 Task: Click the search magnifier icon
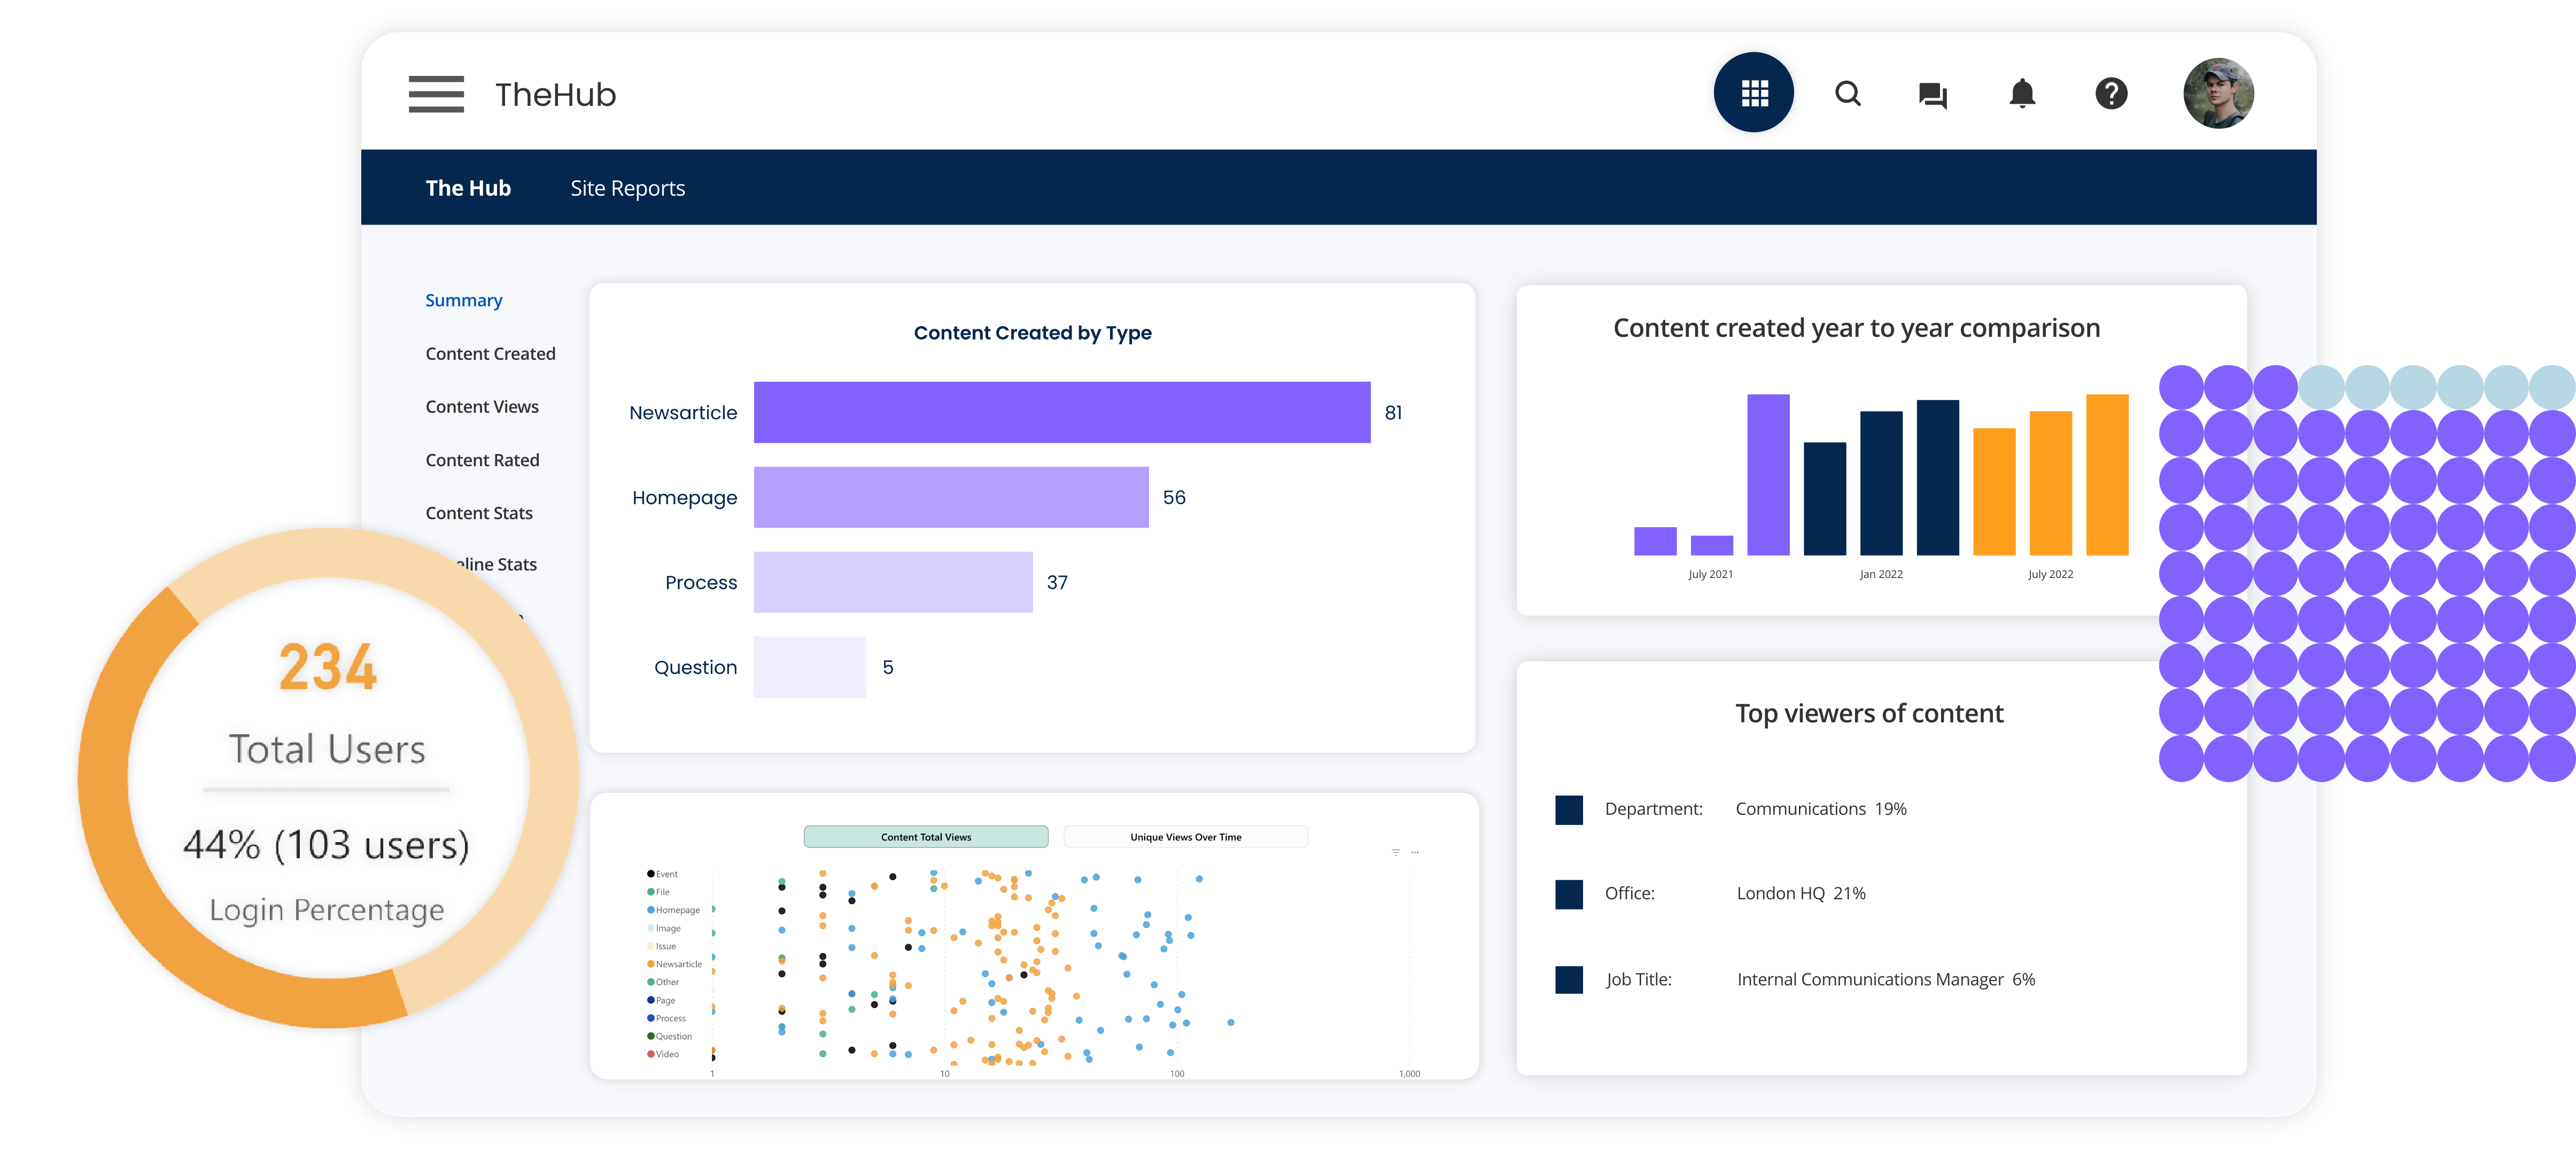coord(1847,94)
